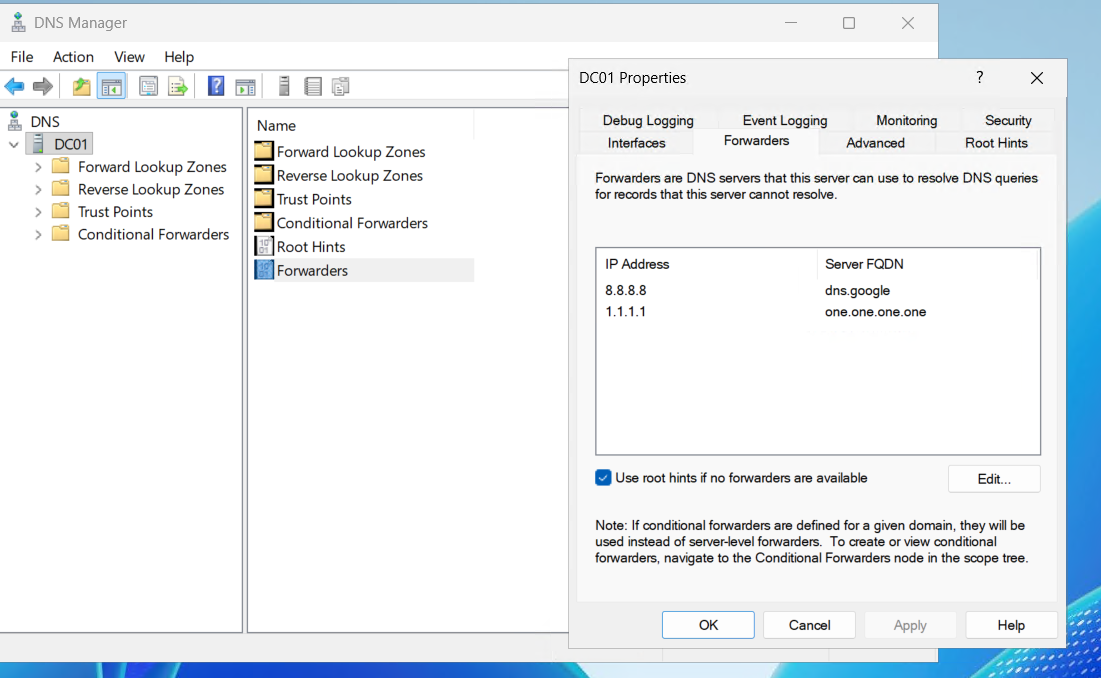This screenshot has height=678, width=1101.
Task: Click the lined record list toolbar icon
Action: point(312,86)
